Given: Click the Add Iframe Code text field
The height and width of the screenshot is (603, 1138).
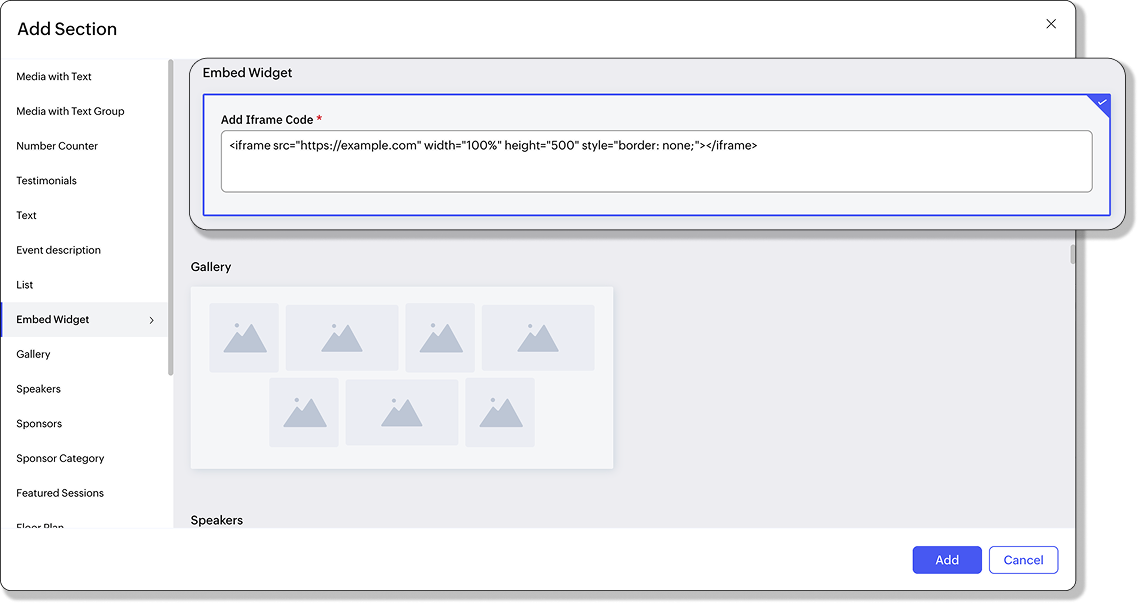Looking at the screenshot, I should pyautogui.click(x=656, y=161).
